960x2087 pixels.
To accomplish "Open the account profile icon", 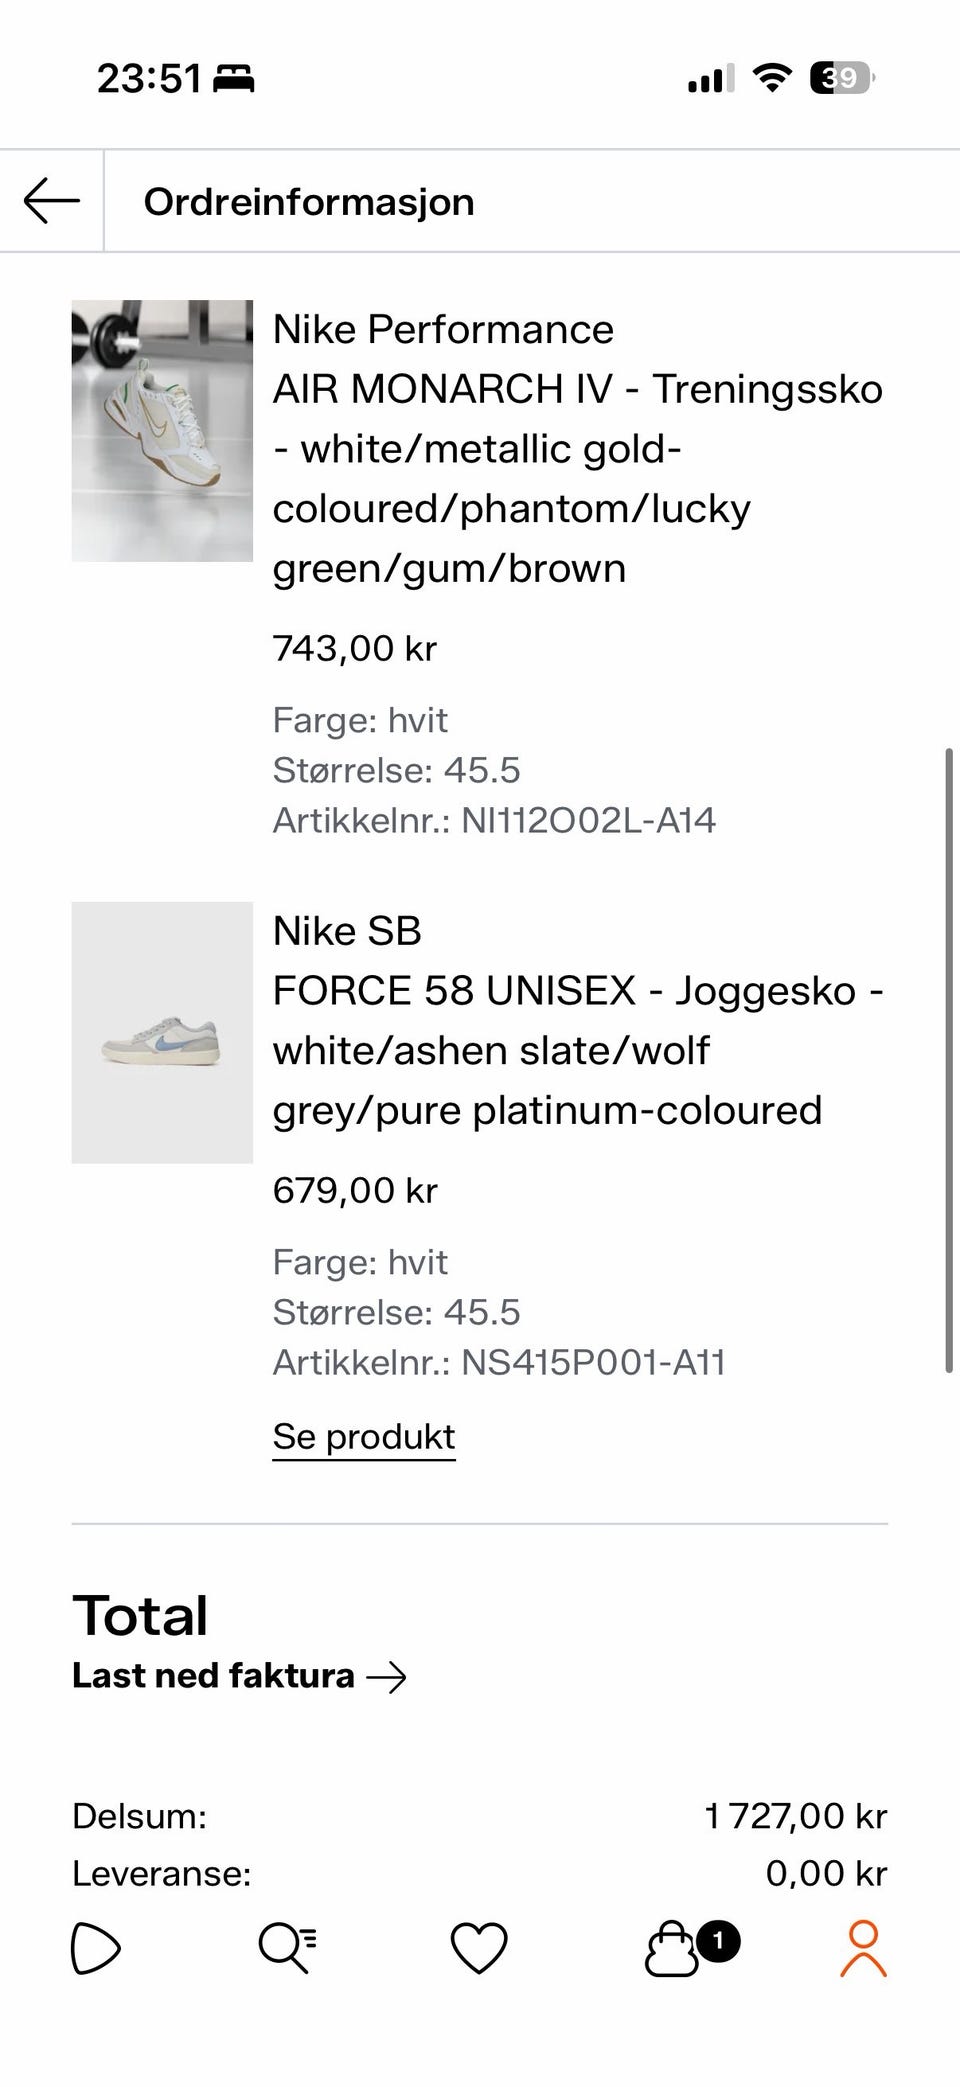I will pos(863,1948).
